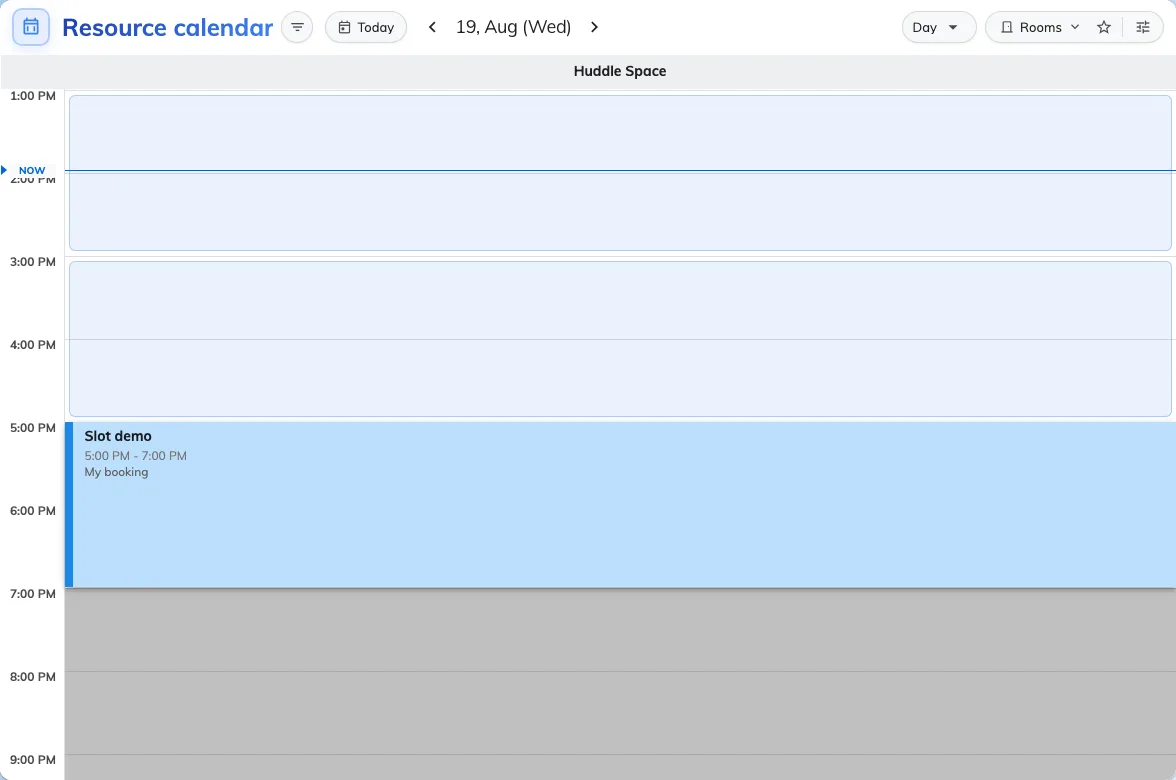Go to the next day

pyautogui.click(x=594, y=27)
